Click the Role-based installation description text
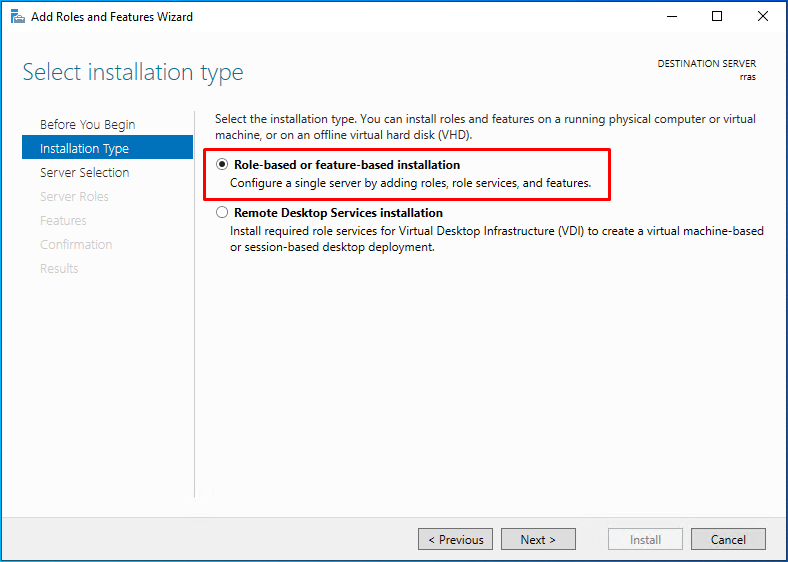 point(411,183)
